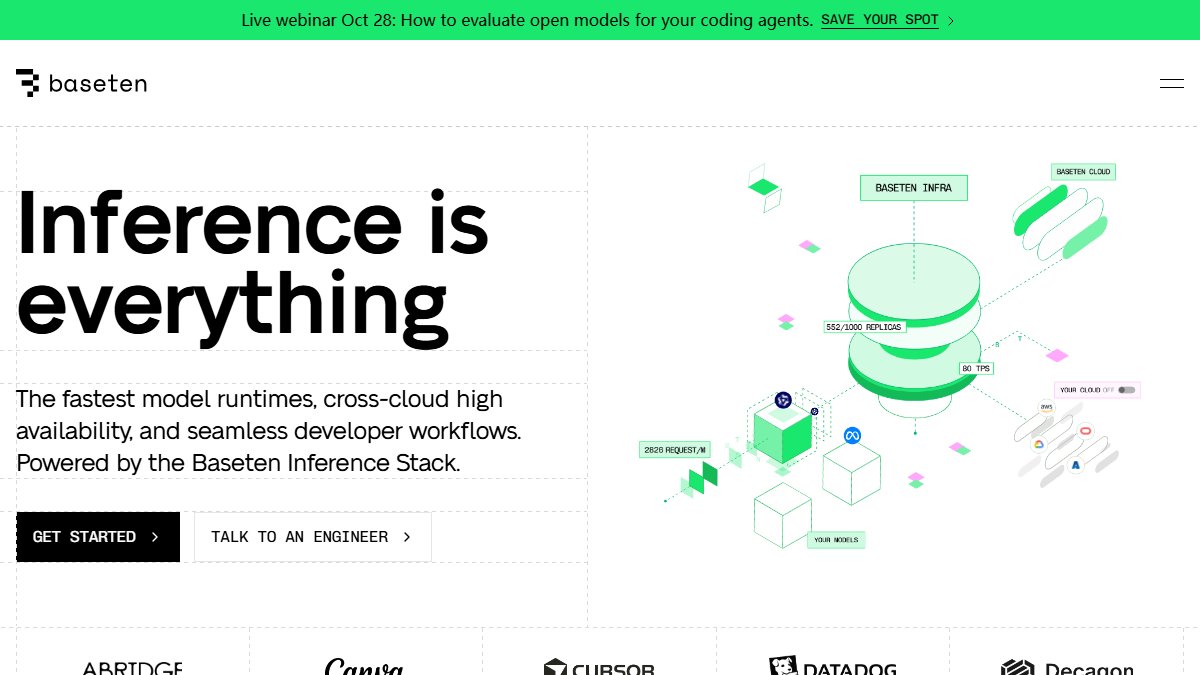Screen dimensions: 1200x675
Task: Click the BASETEN INFRA label
Action: point(914,188)
